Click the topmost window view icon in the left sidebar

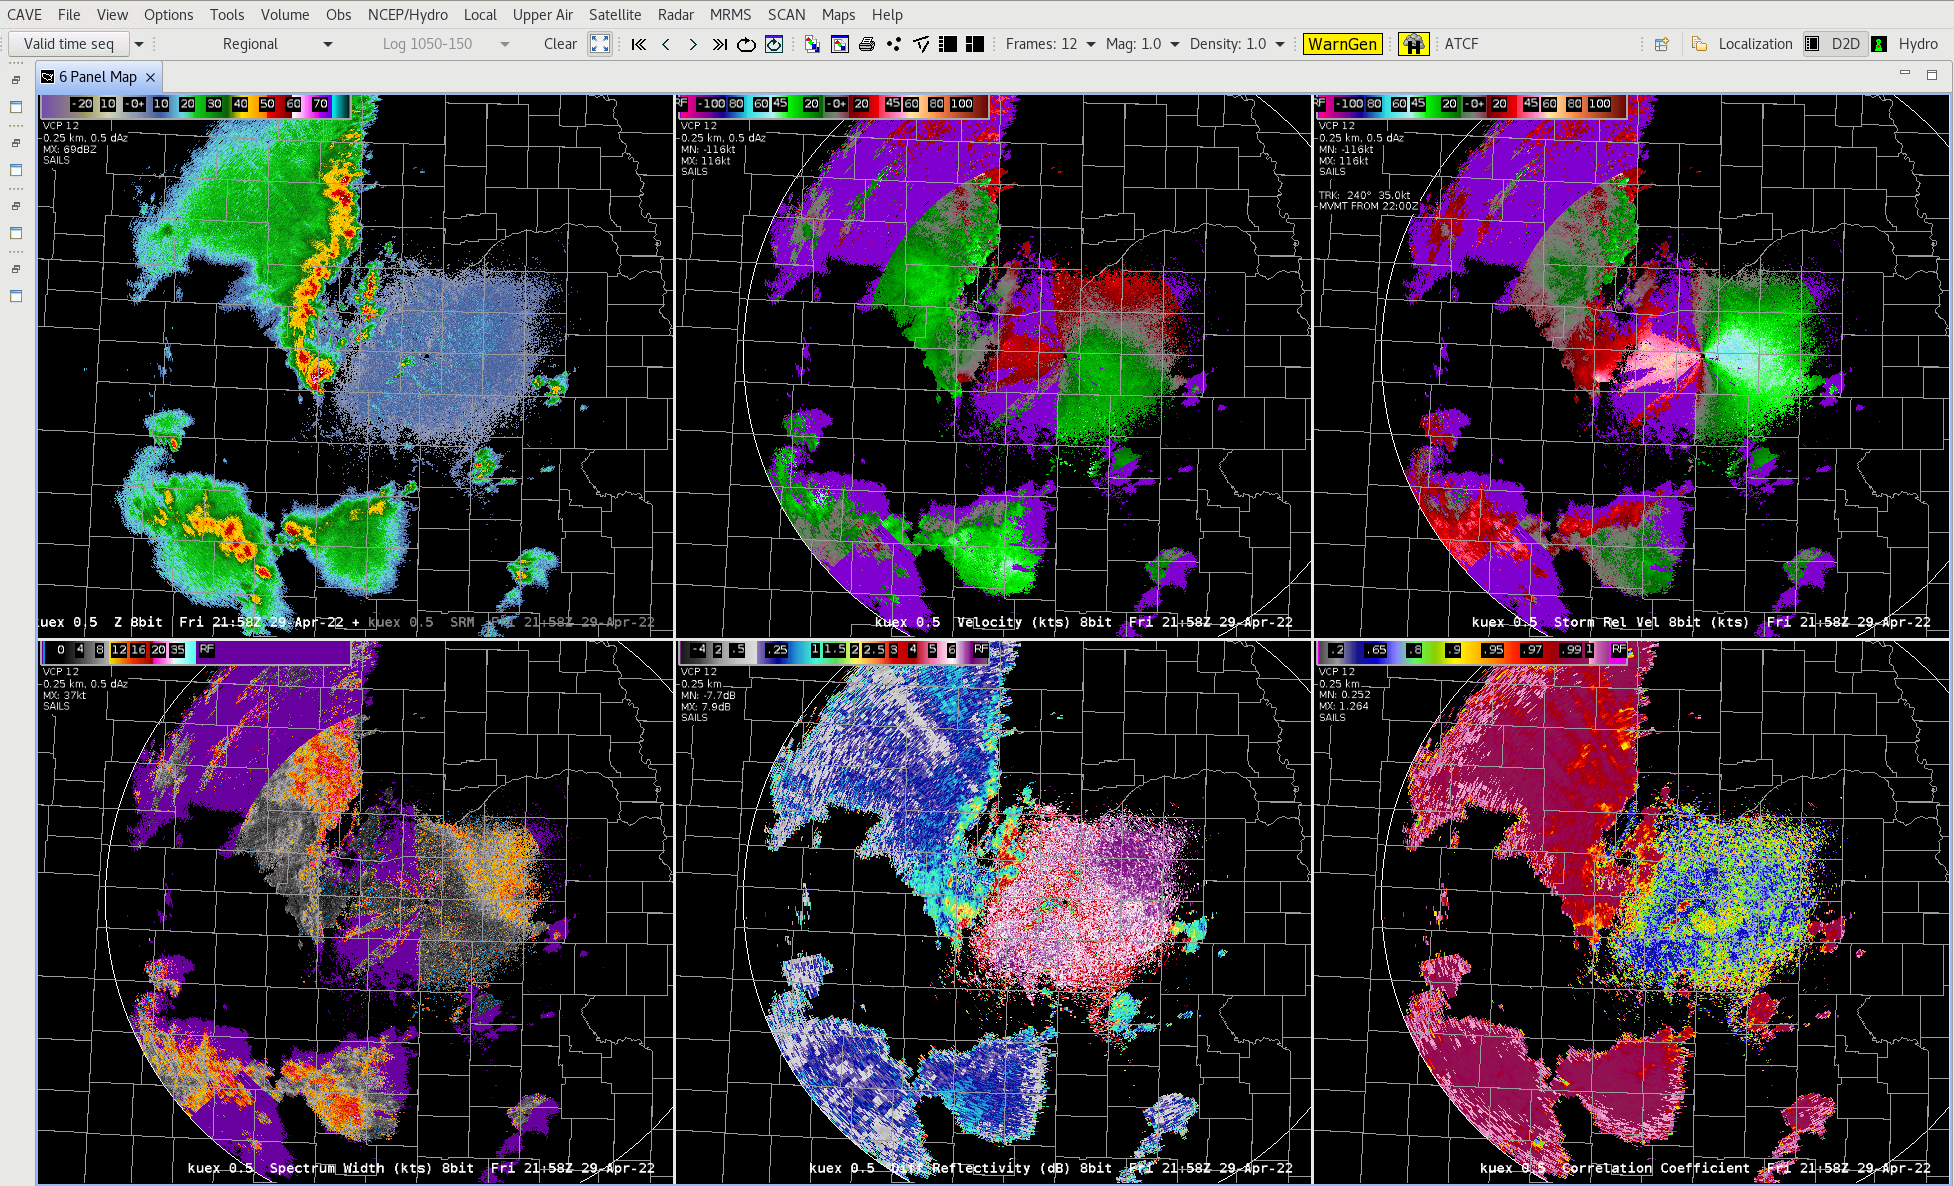coord(16,107)
